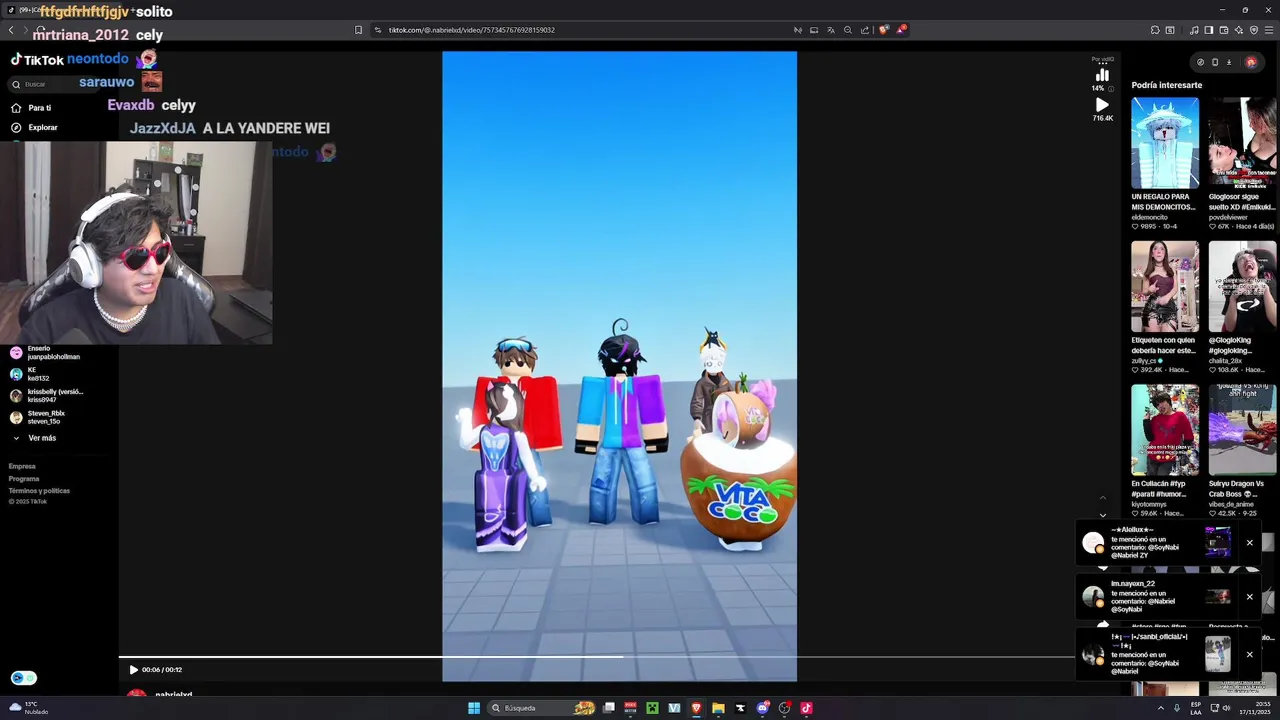Toggle the bottom-left floating switch button

[24, 678]
